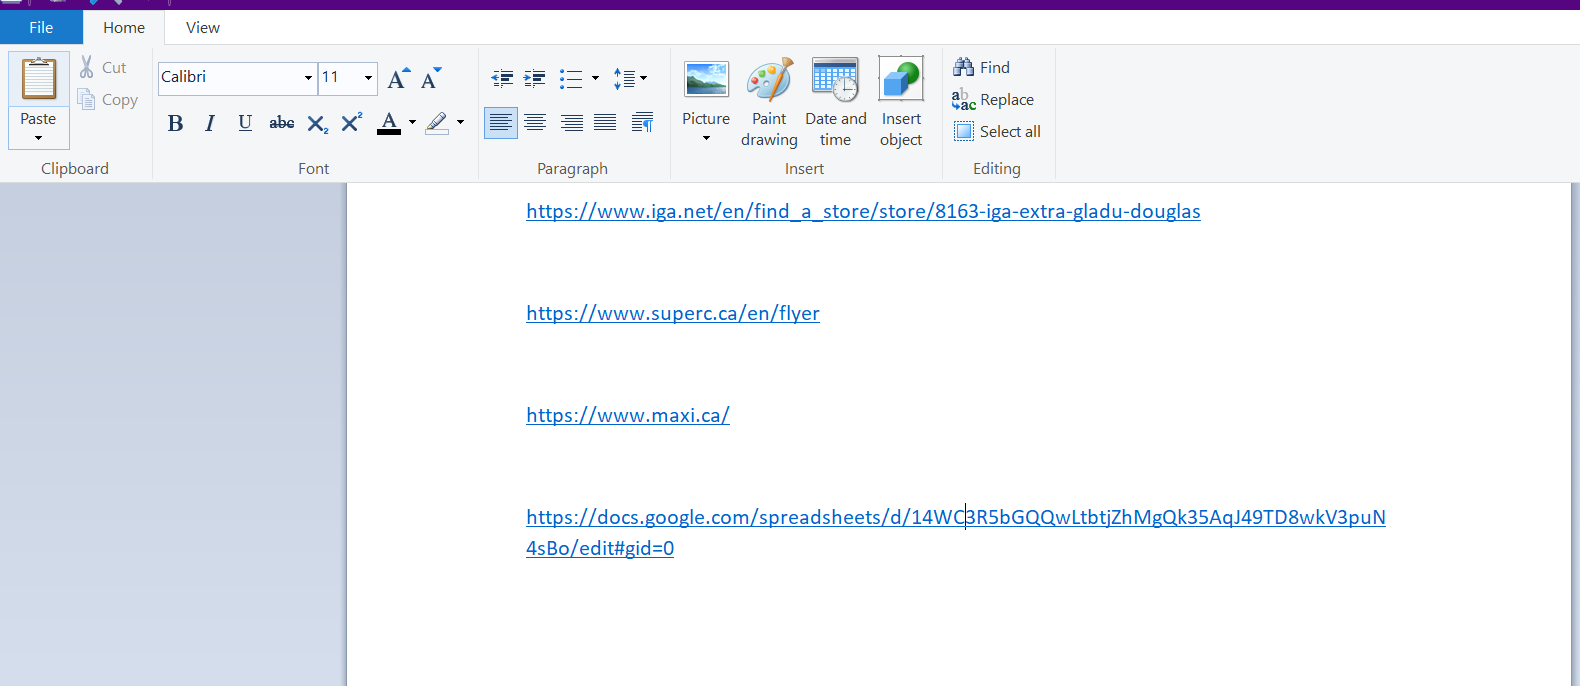Toggle underline formatting
Viewport: 1580px width, 686px height.
(x=245, y=123)
